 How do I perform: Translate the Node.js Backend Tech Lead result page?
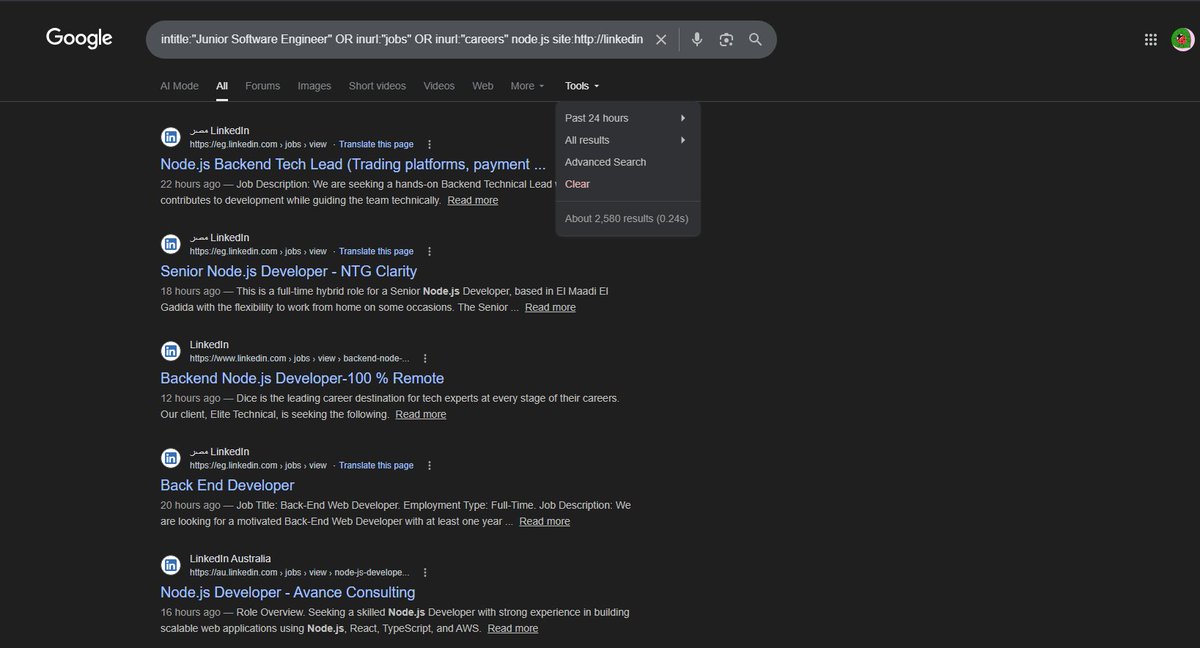tap(376, 145)
